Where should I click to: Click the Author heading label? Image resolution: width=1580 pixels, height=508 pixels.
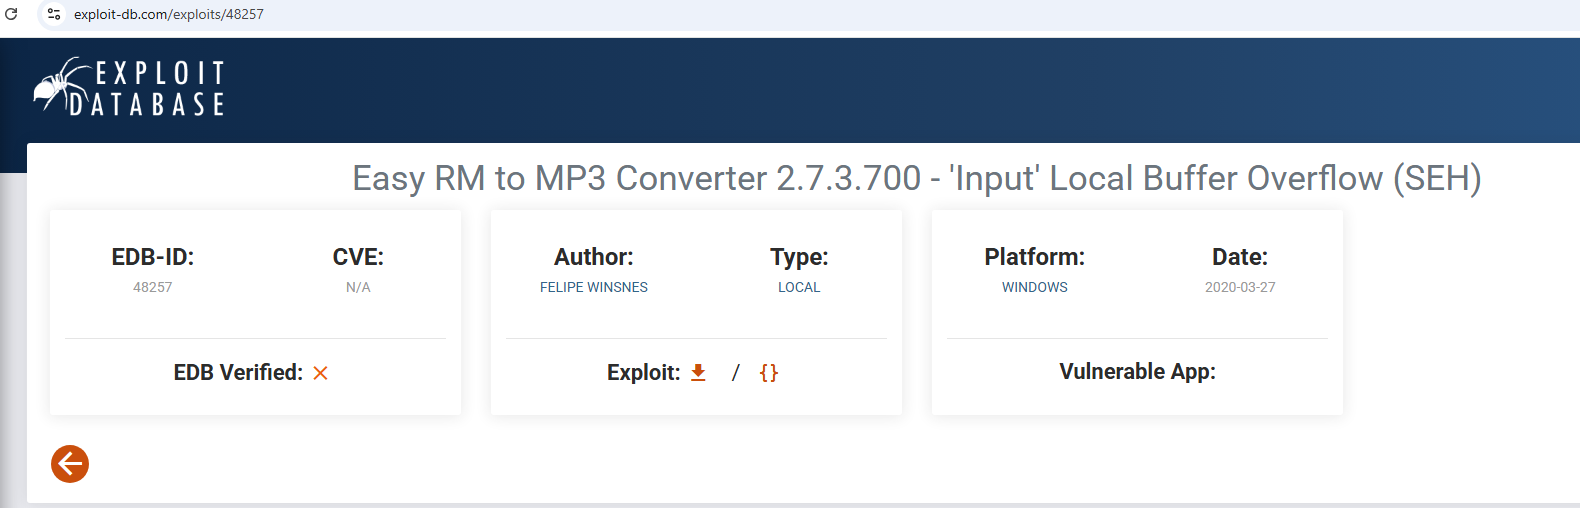[593, 257]
